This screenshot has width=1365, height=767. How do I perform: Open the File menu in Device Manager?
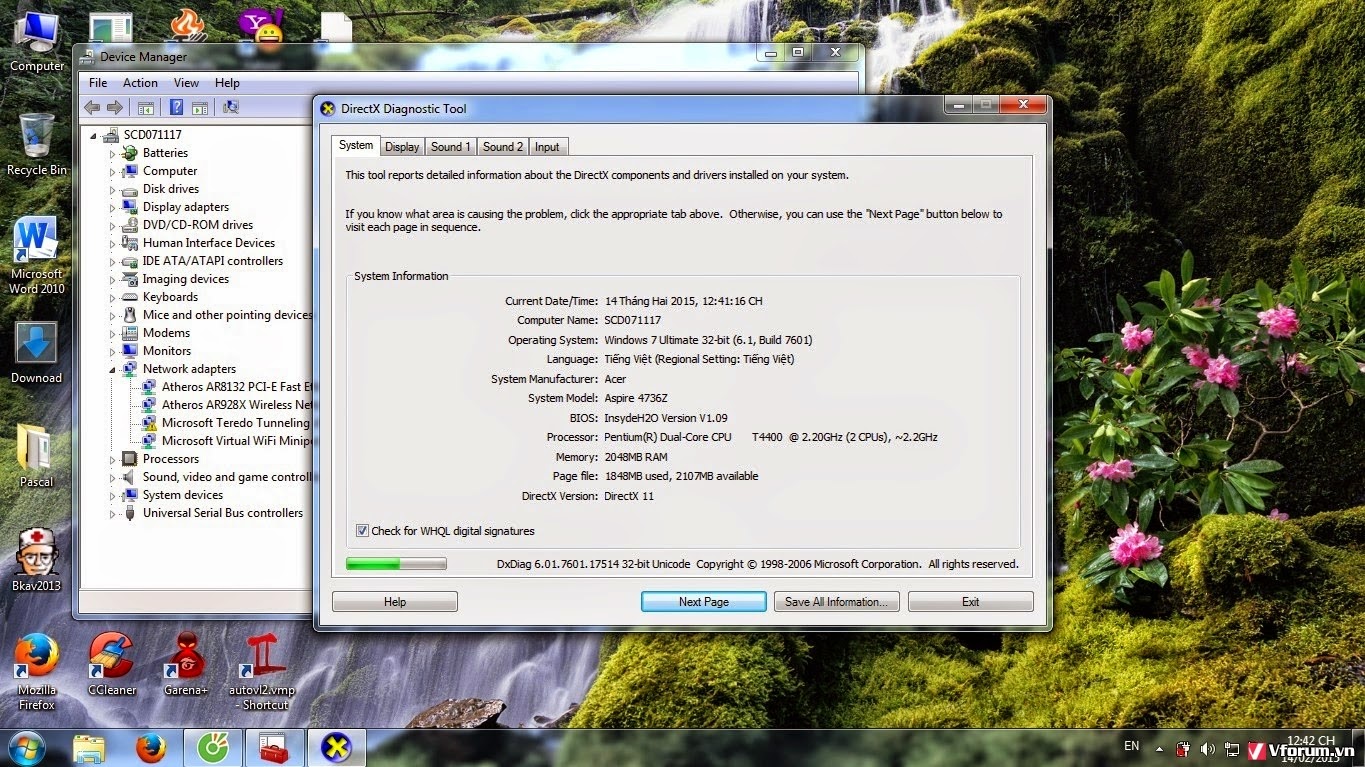(98, 83)
